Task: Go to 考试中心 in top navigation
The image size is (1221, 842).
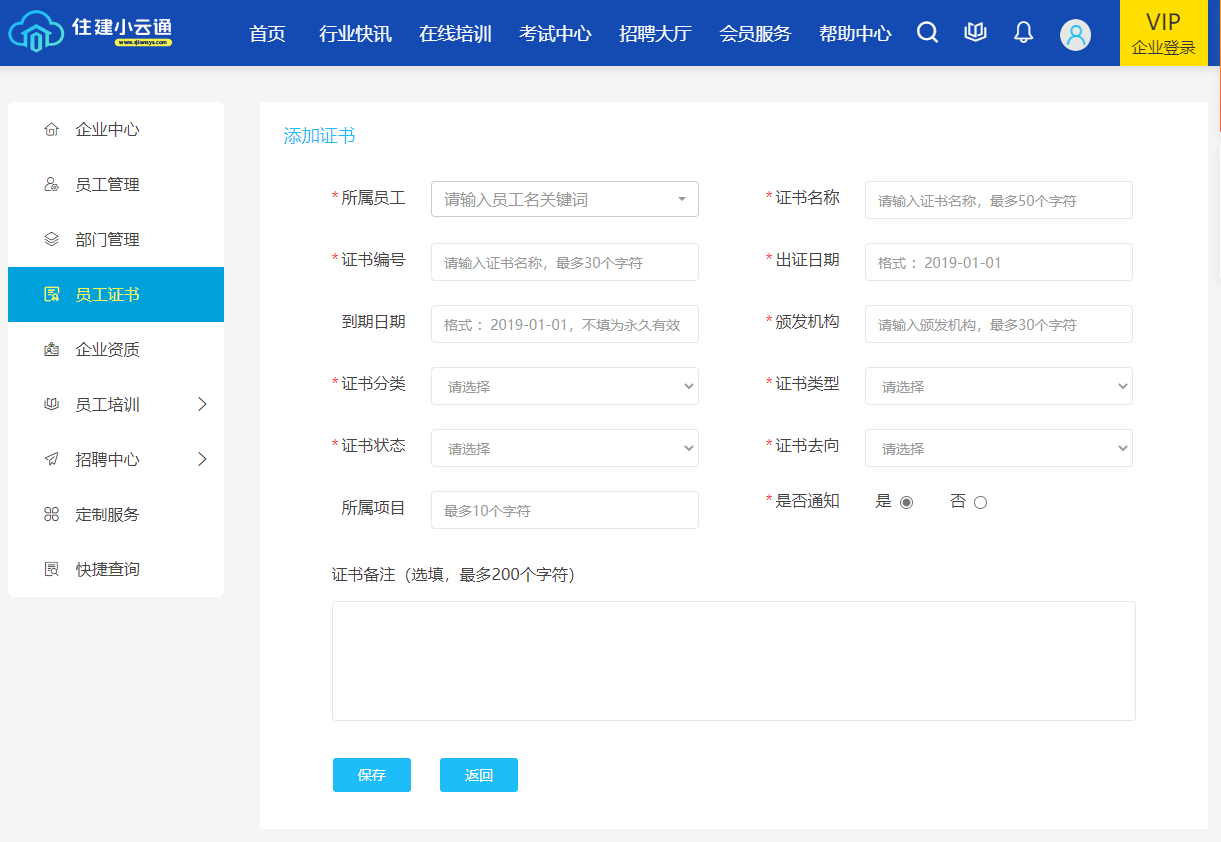Action: coord(555,34)
